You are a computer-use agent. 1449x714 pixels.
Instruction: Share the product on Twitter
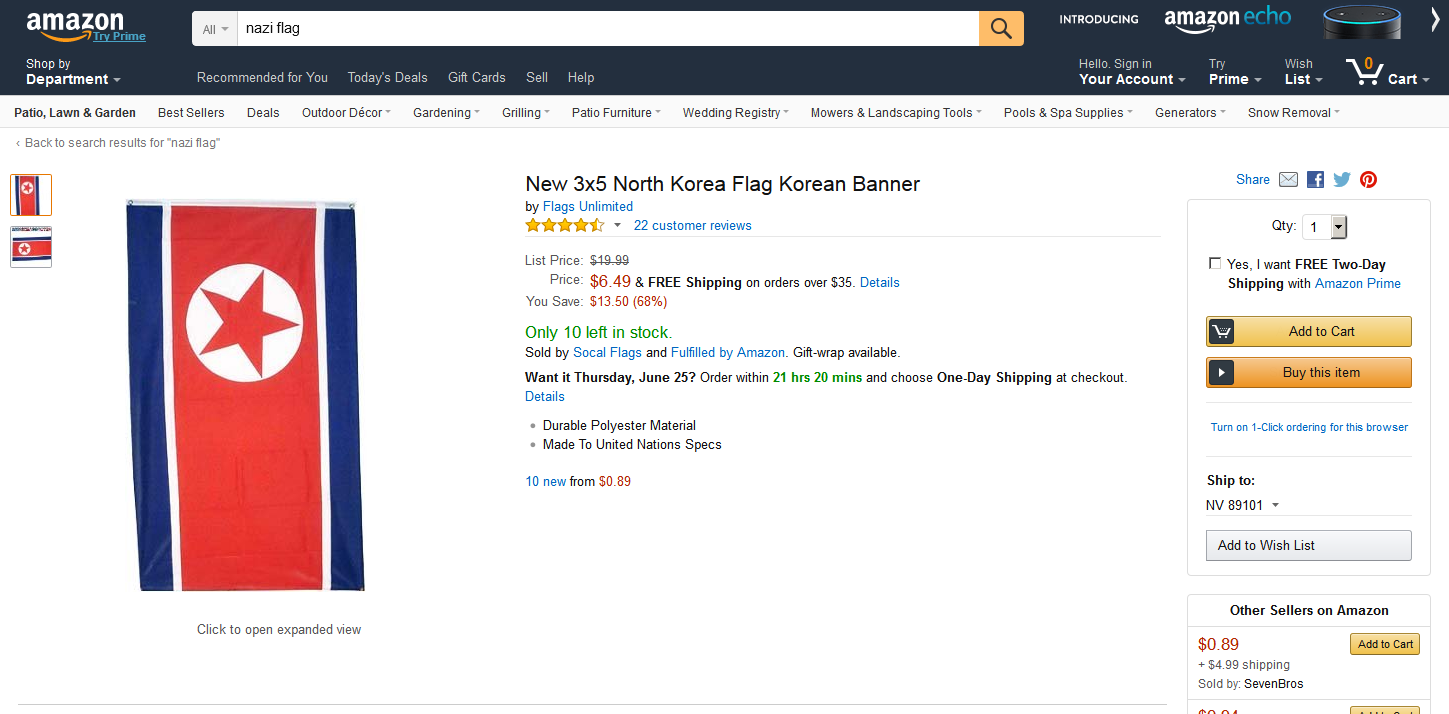click(x=1342, y=180)
